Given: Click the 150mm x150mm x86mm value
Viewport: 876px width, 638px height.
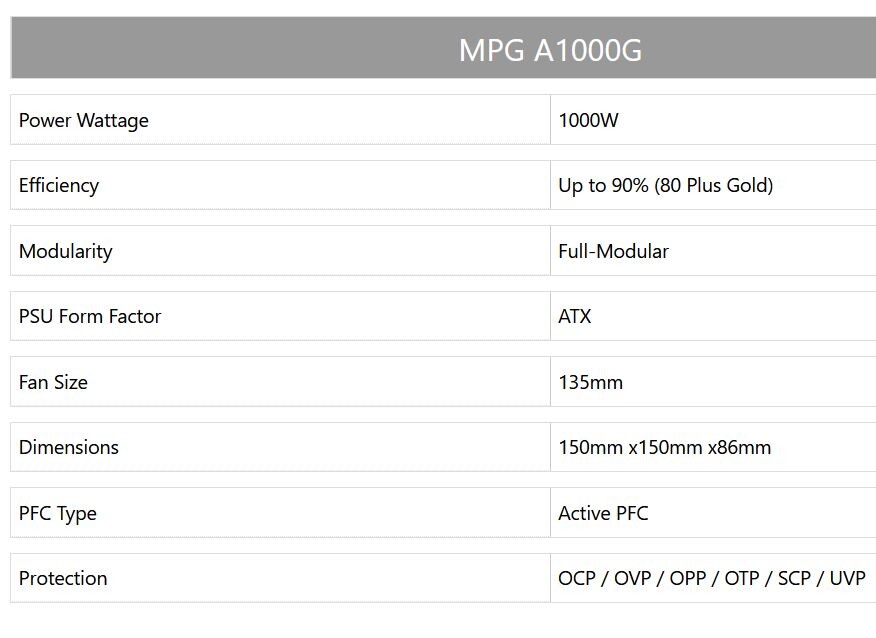Looking at the screenshot, I should click(665, 447).
